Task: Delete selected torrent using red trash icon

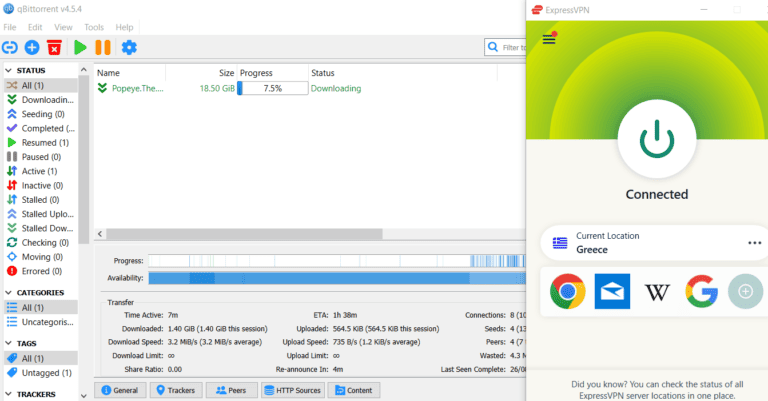Action: 54,47
